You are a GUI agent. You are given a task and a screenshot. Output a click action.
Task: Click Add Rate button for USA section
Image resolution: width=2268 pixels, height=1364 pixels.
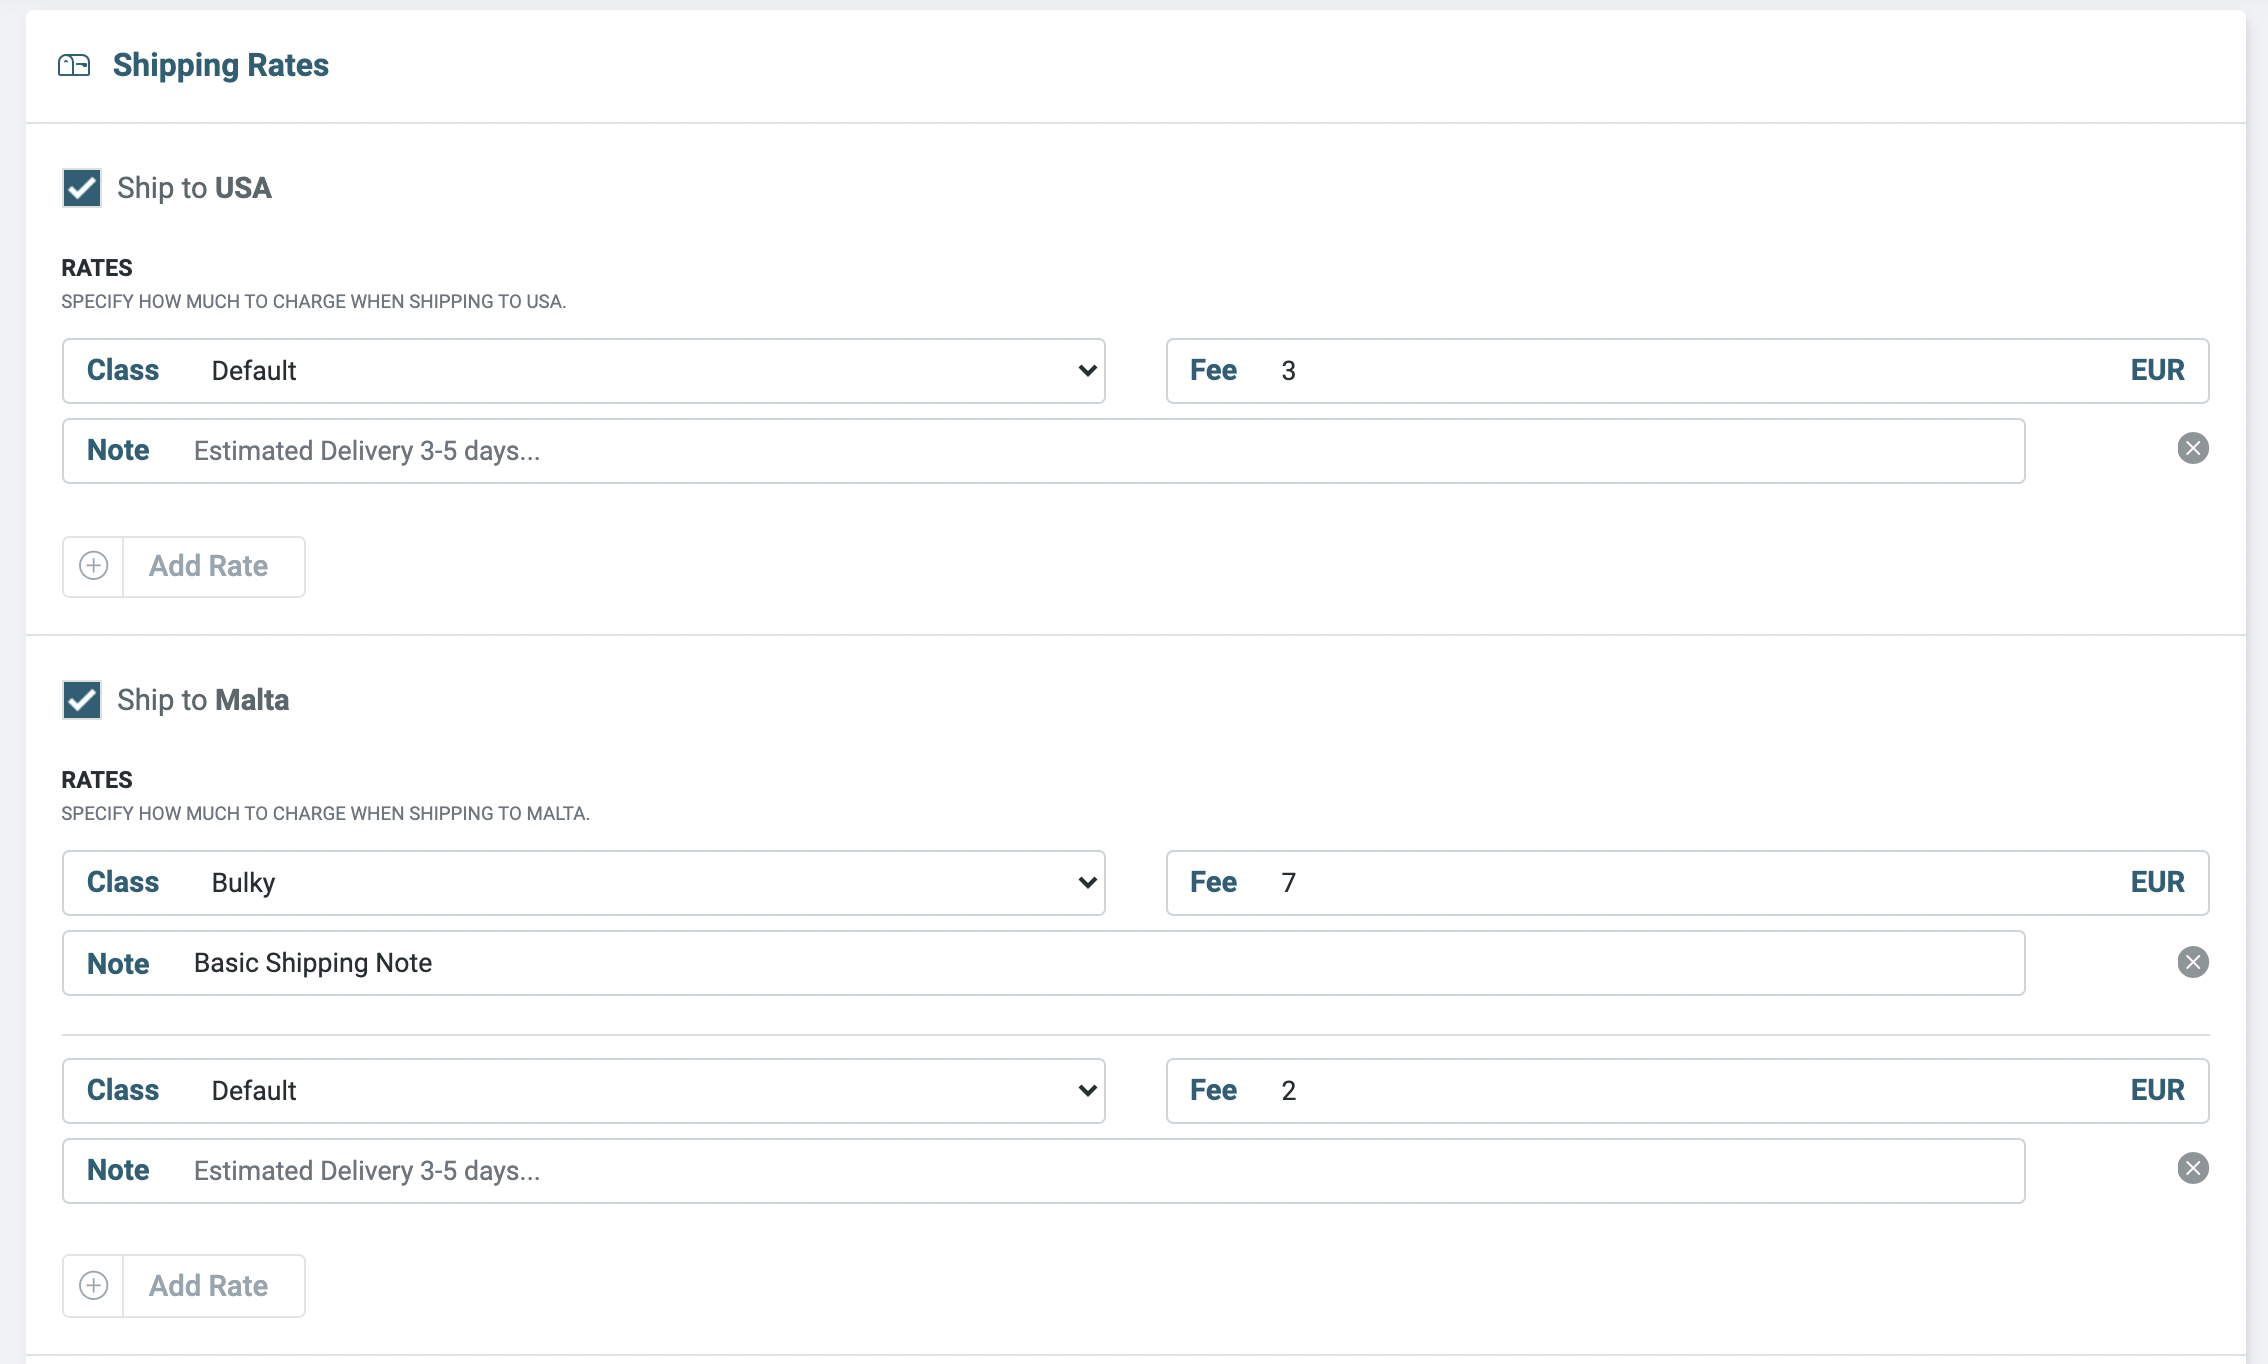coord(183,565)
